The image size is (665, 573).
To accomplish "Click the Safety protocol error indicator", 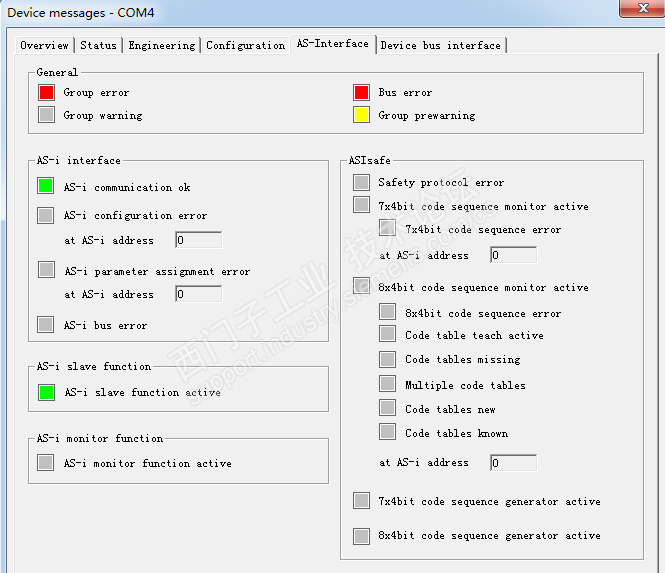I will point(361,182).
